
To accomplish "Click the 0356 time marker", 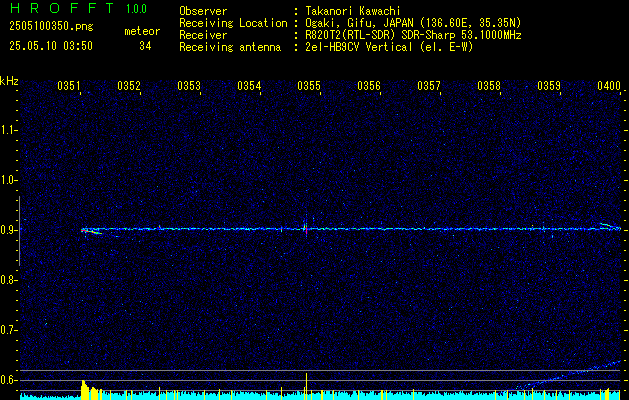I will (x=369, y=86).
